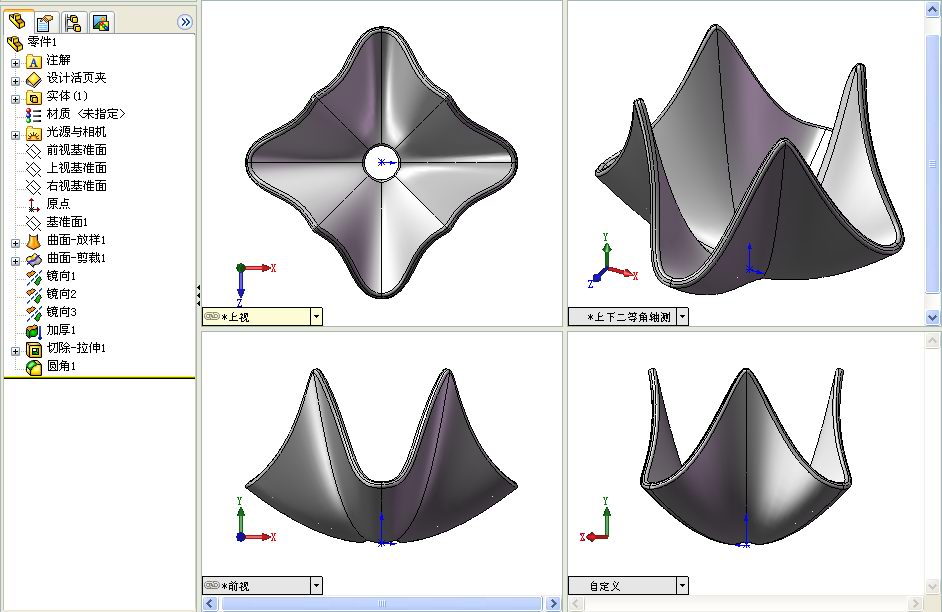Select 前视基准面 label in tree
The image size is (942, 612).
[x=76, y=150]
